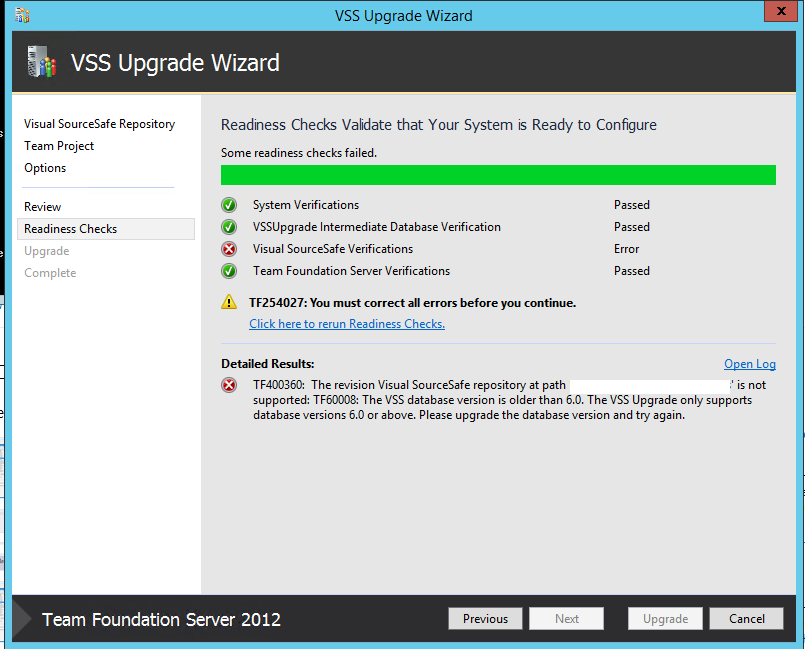Screen dimensions: 805x649
Task: Open the Options step
Action: 44,167
